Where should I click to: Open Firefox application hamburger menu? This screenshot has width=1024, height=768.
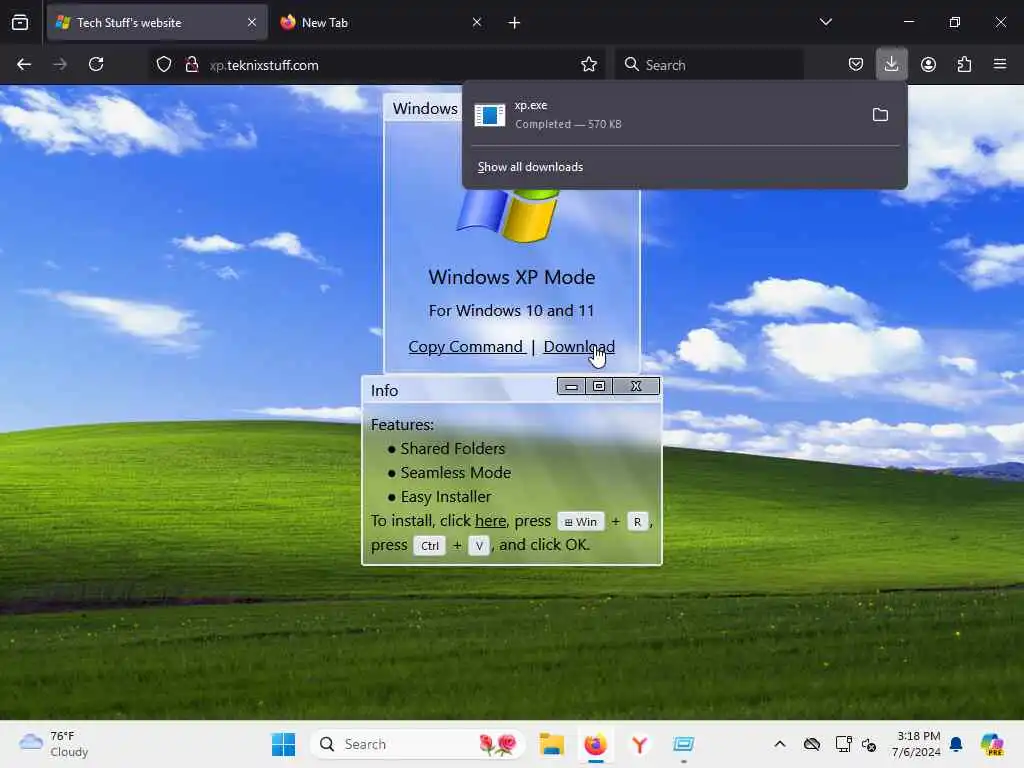pos(1000,65)
